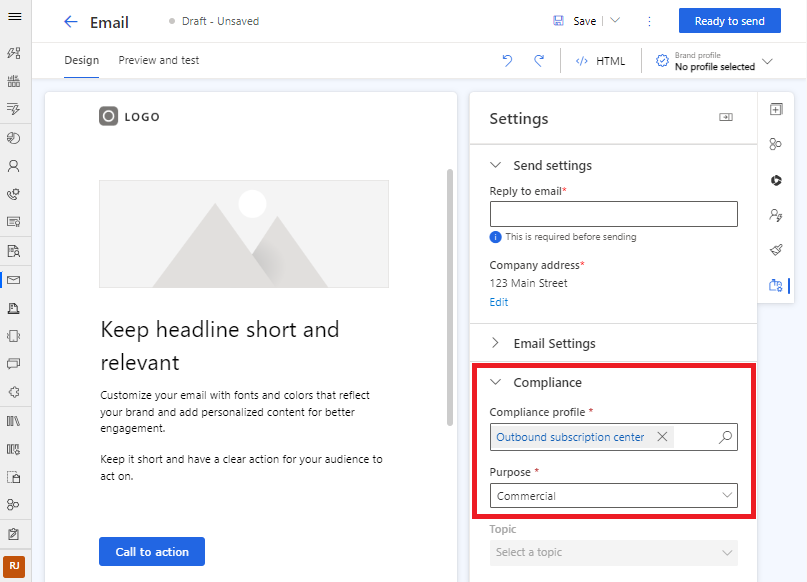Expand the Email Settings section

point(495,343)
